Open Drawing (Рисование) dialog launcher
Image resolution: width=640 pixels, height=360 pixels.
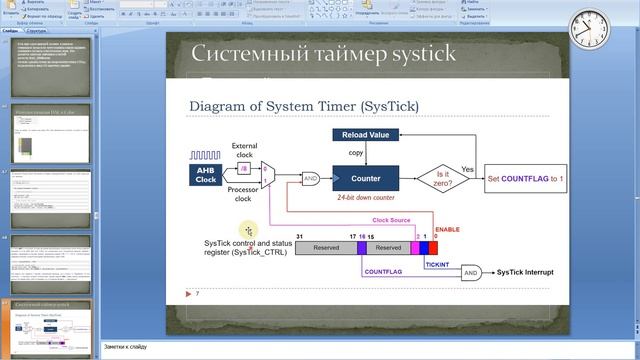(456, 23)
